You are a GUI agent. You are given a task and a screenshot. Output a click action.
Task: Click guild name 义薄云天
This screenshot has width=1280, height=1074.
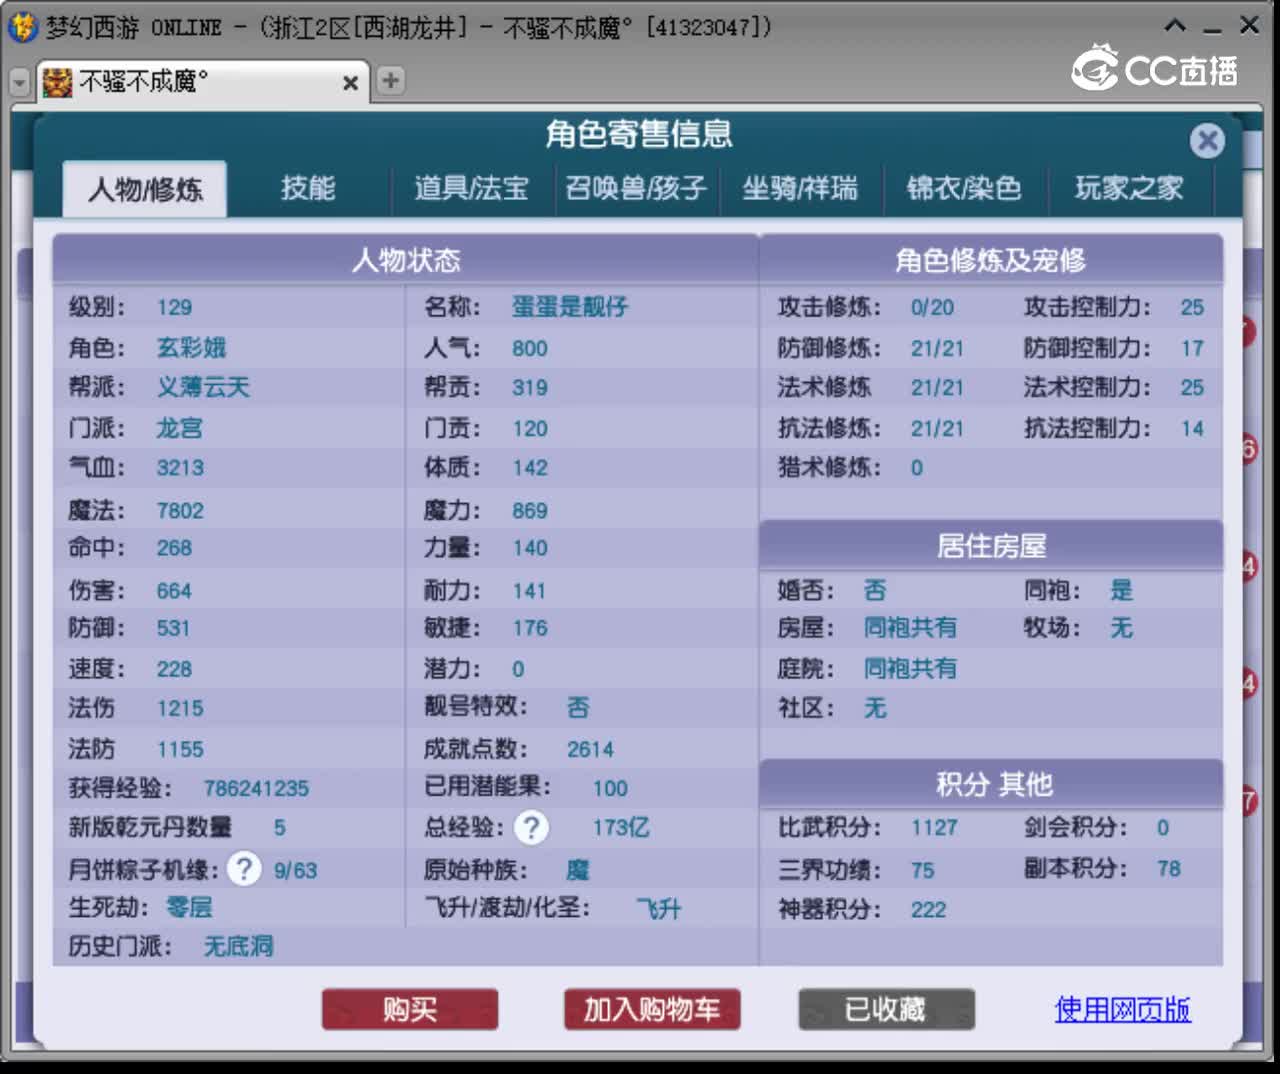(x=203, y=387)
